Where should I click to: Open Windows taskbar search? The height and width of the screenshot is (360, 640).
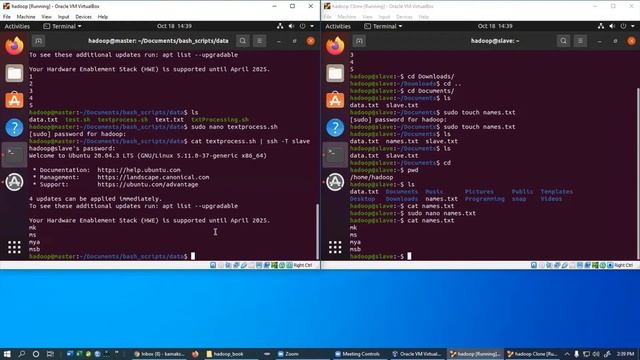tap(22, 354)
